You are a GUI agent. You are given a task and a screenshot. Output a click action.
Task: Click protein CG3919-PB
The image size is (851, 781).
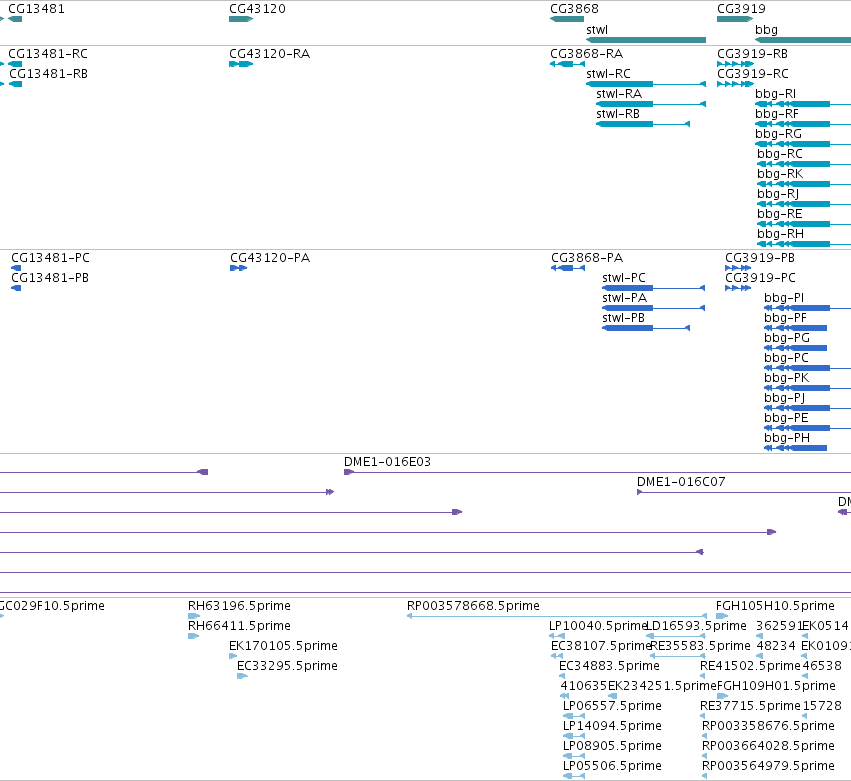738,268
